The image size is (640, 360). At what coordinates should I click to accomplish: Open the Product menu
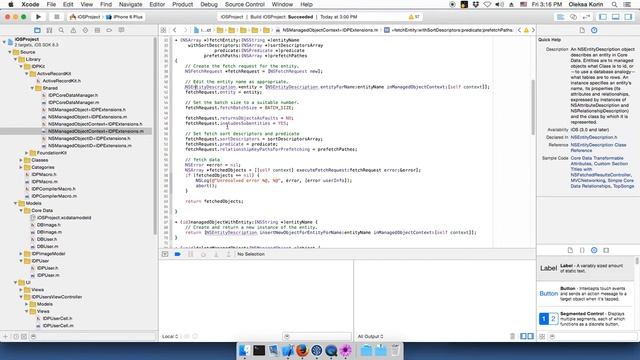point(182,4)
